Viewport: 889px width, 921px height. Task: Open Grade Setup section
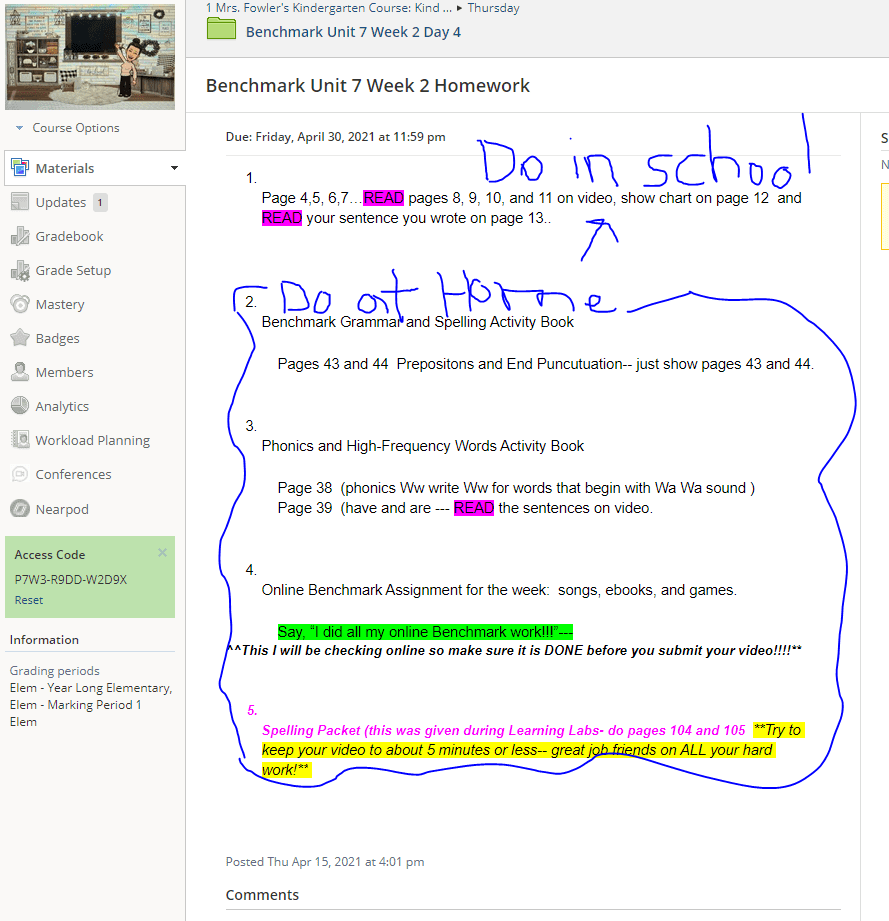(x=73, y=271)
